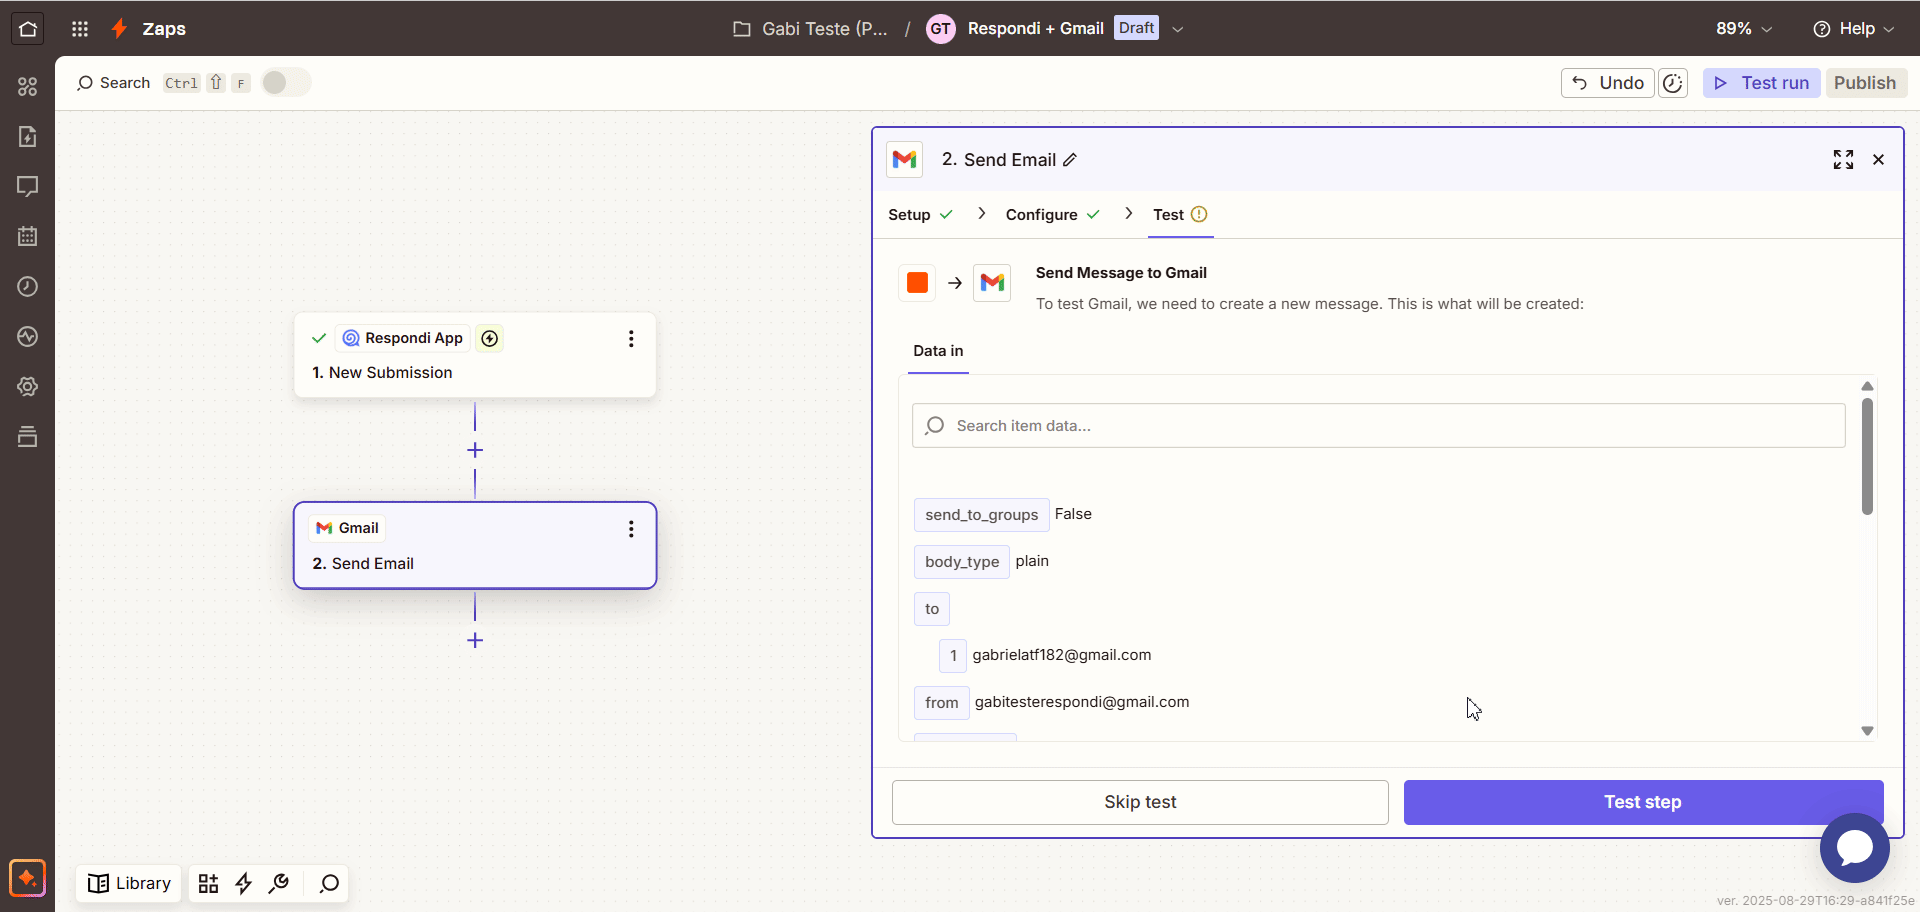
Task: Switch to the Configure tab
Action: [1053, 215]
